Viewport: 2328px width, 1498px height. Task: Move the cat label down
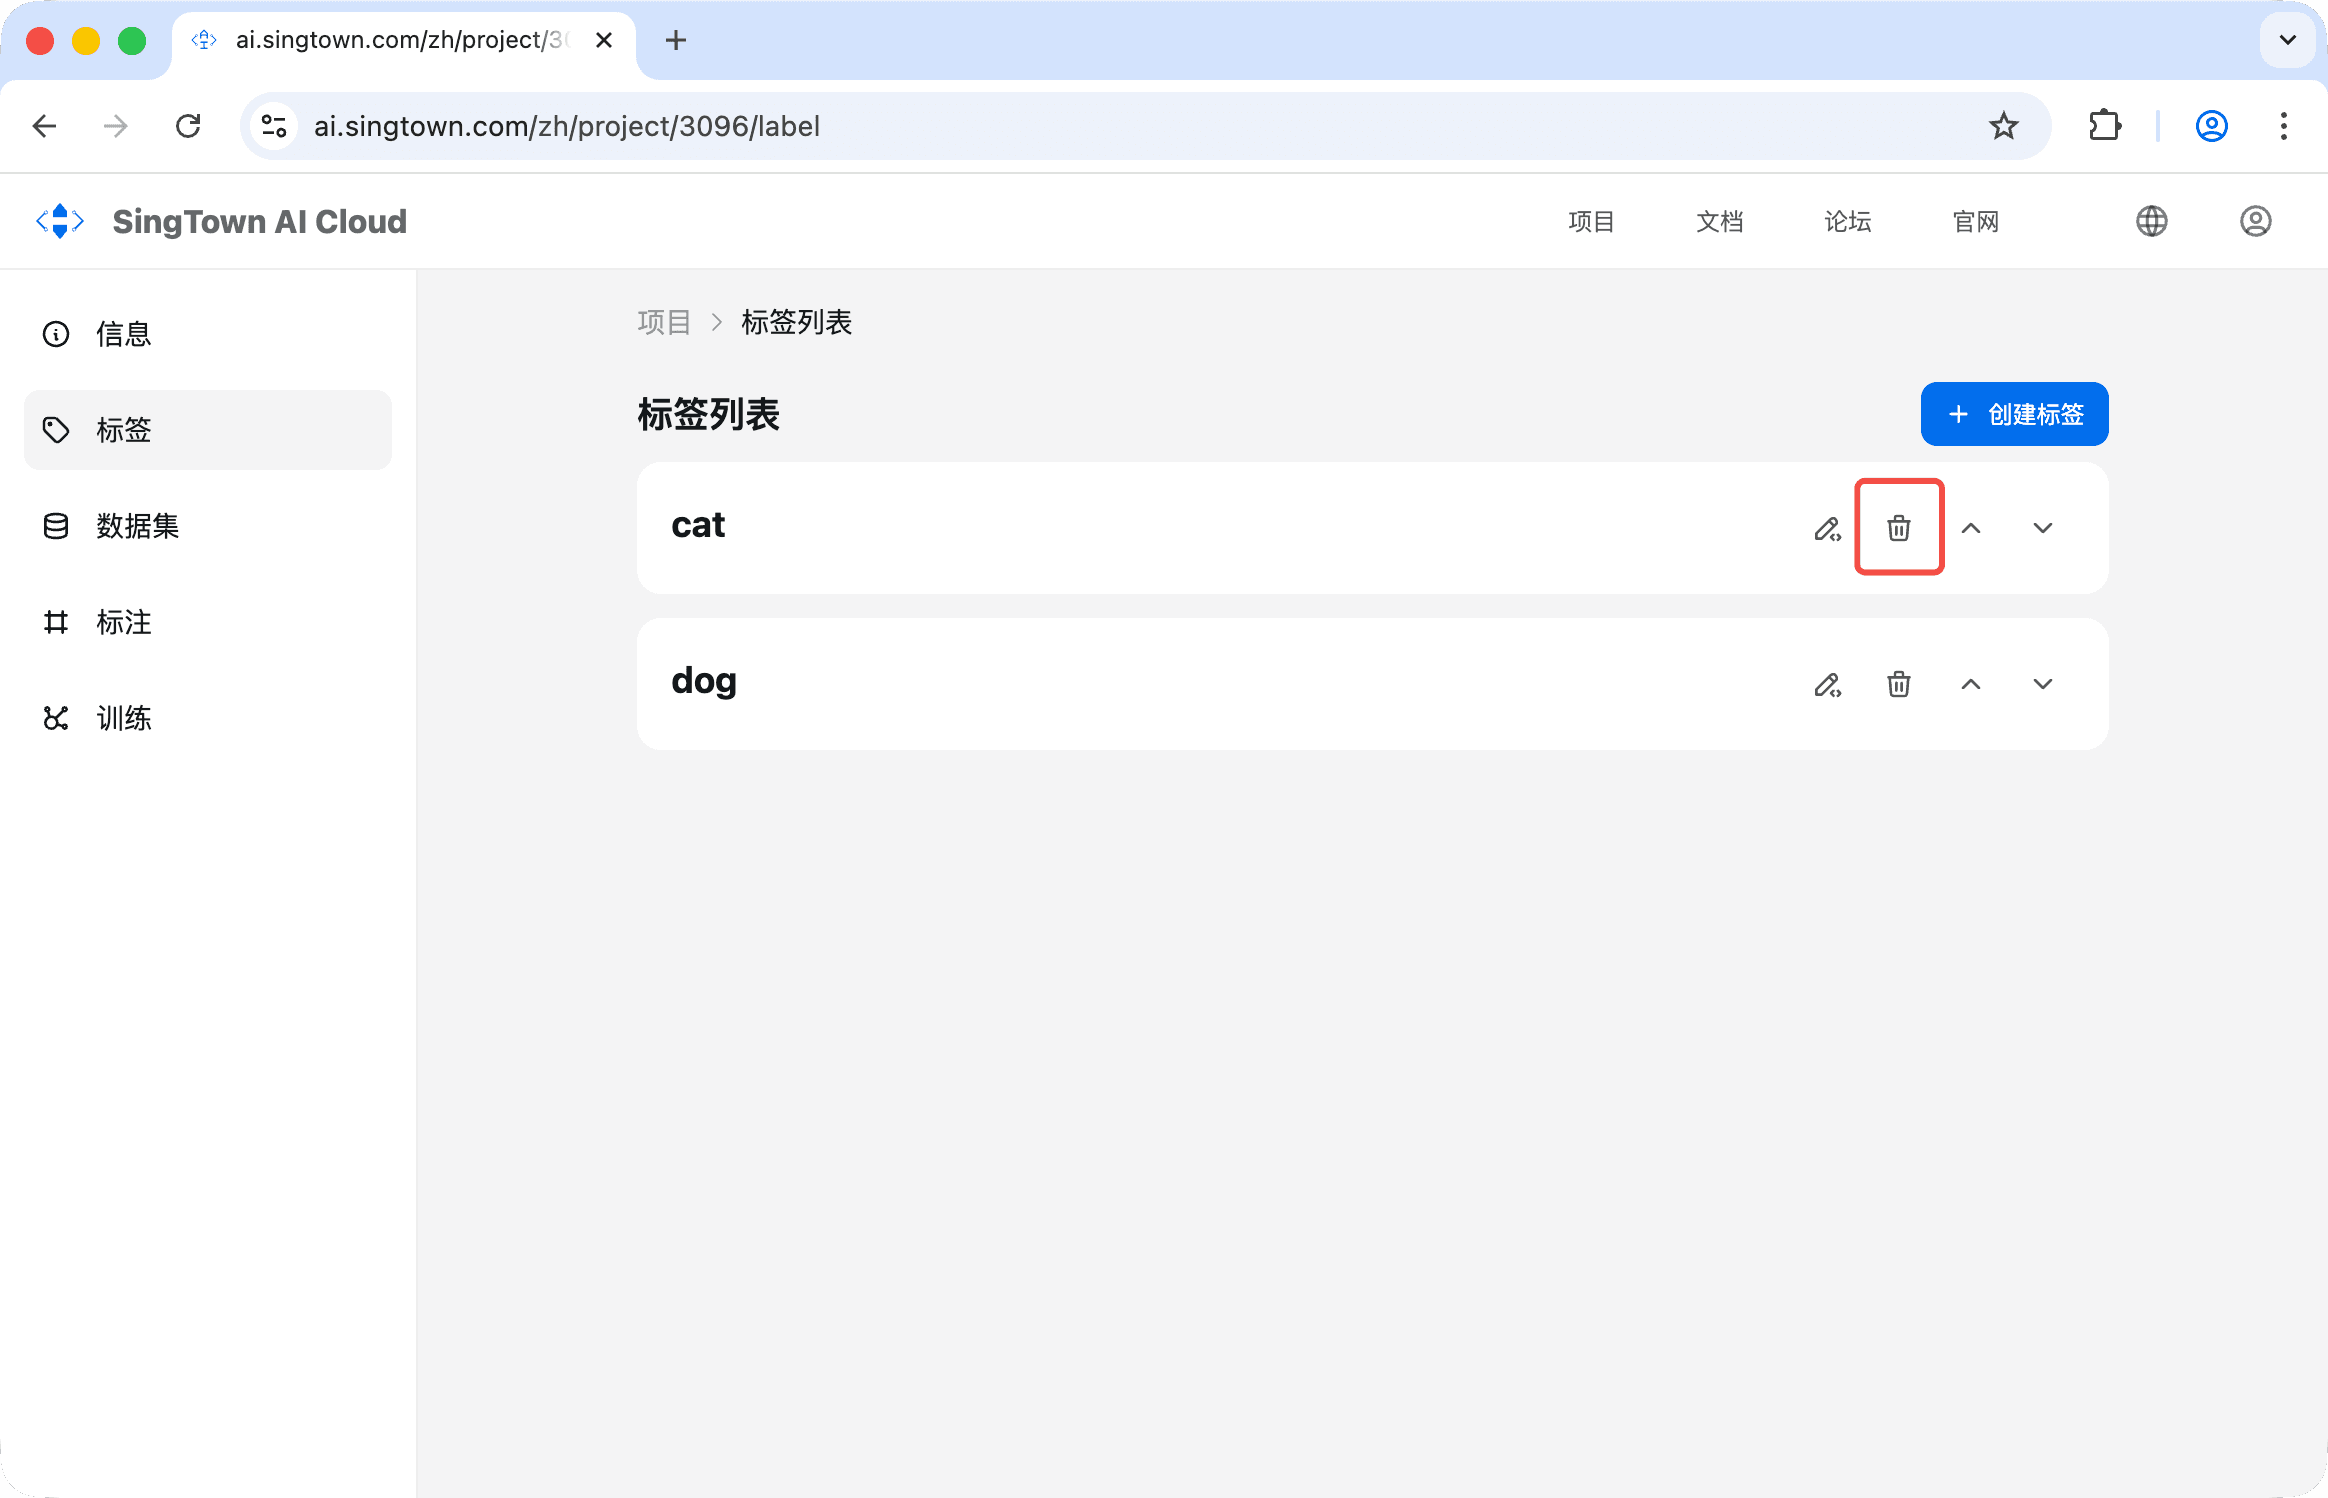[2042, 528]
